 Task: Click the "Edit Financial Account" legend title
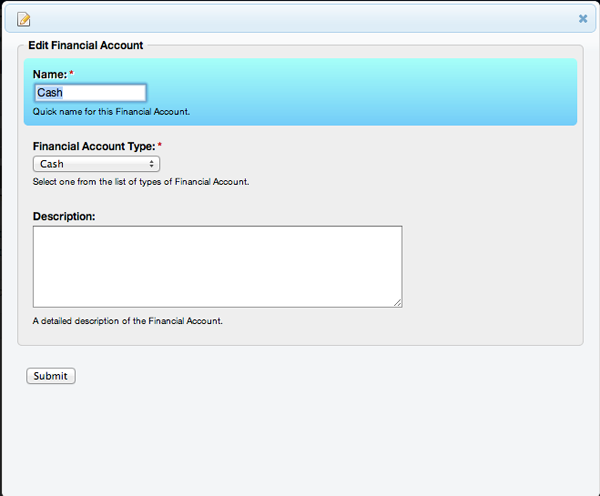86,45
